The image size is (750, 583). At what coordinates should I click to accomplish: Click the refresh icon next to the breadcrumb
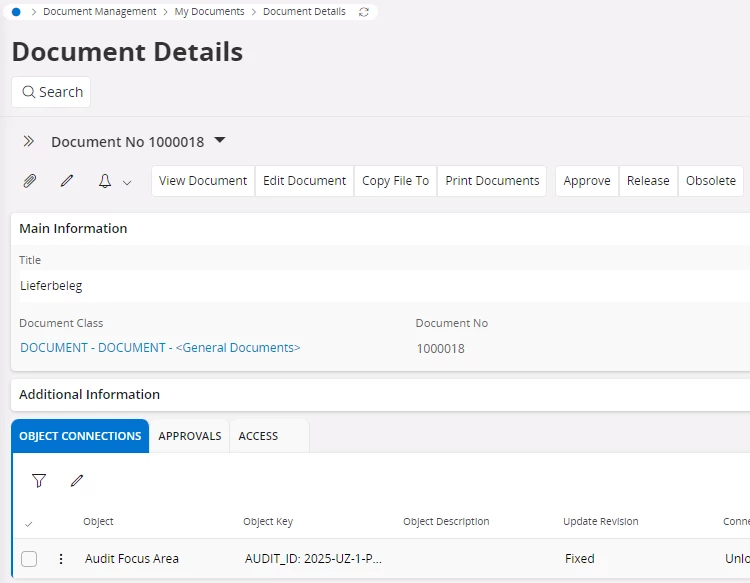[x=363, y=12]
